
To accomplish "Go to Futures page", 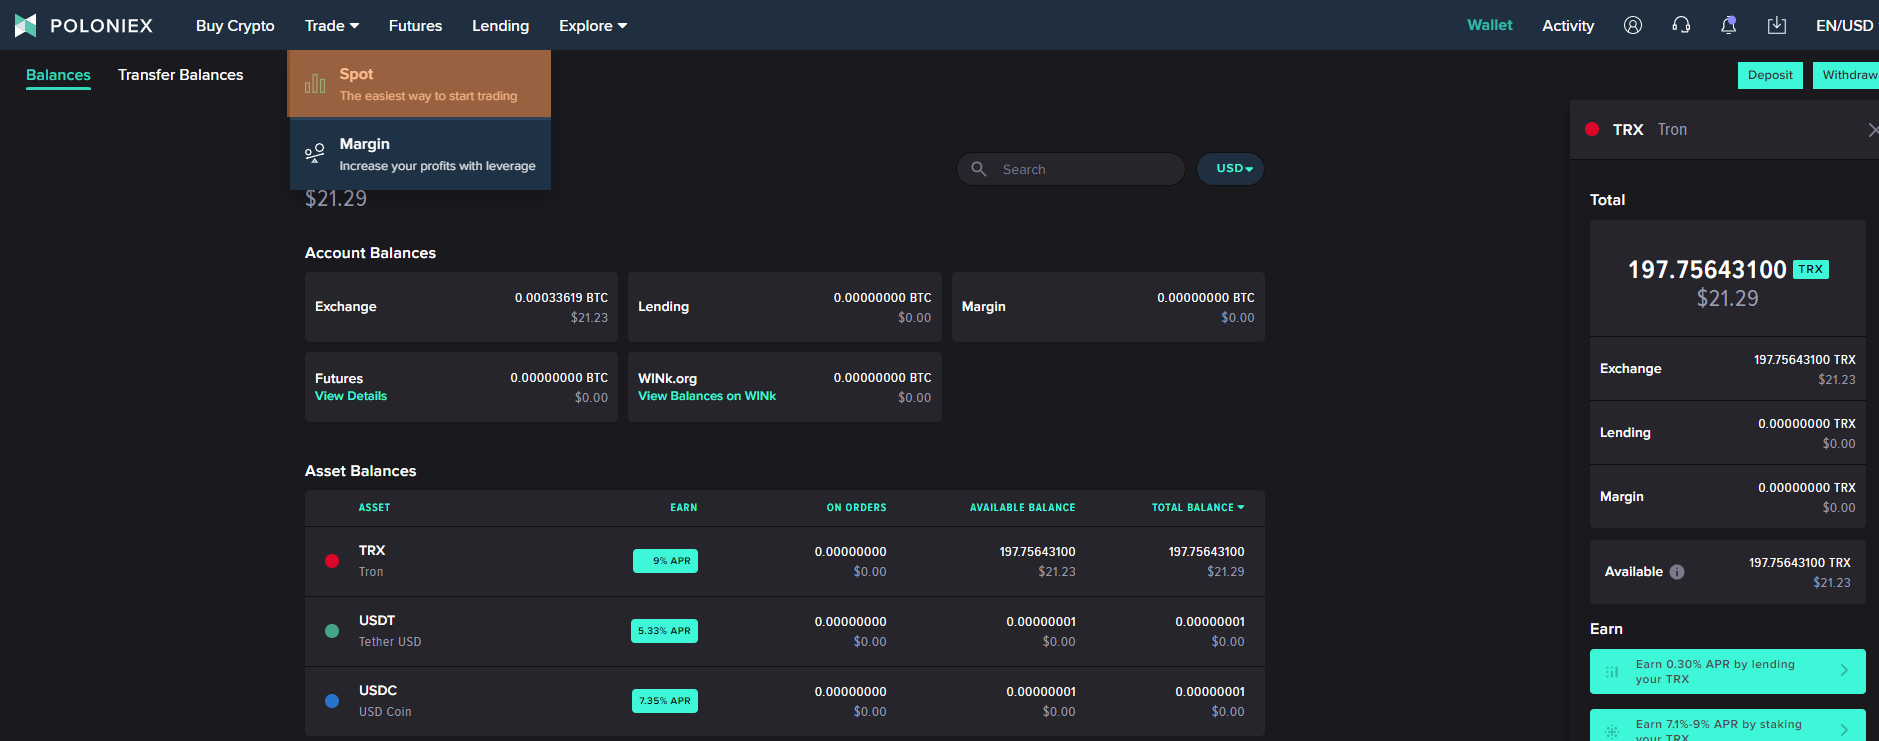I will point(415,25).
